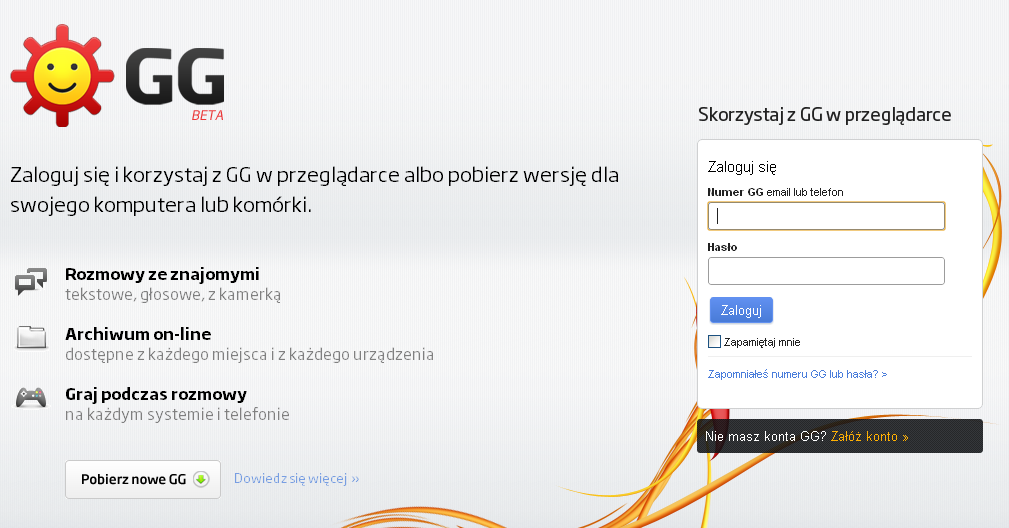The height and width of the screenshot is (528, 1009).
Task: Click the blue Zaloguj button
Action: 741,310
